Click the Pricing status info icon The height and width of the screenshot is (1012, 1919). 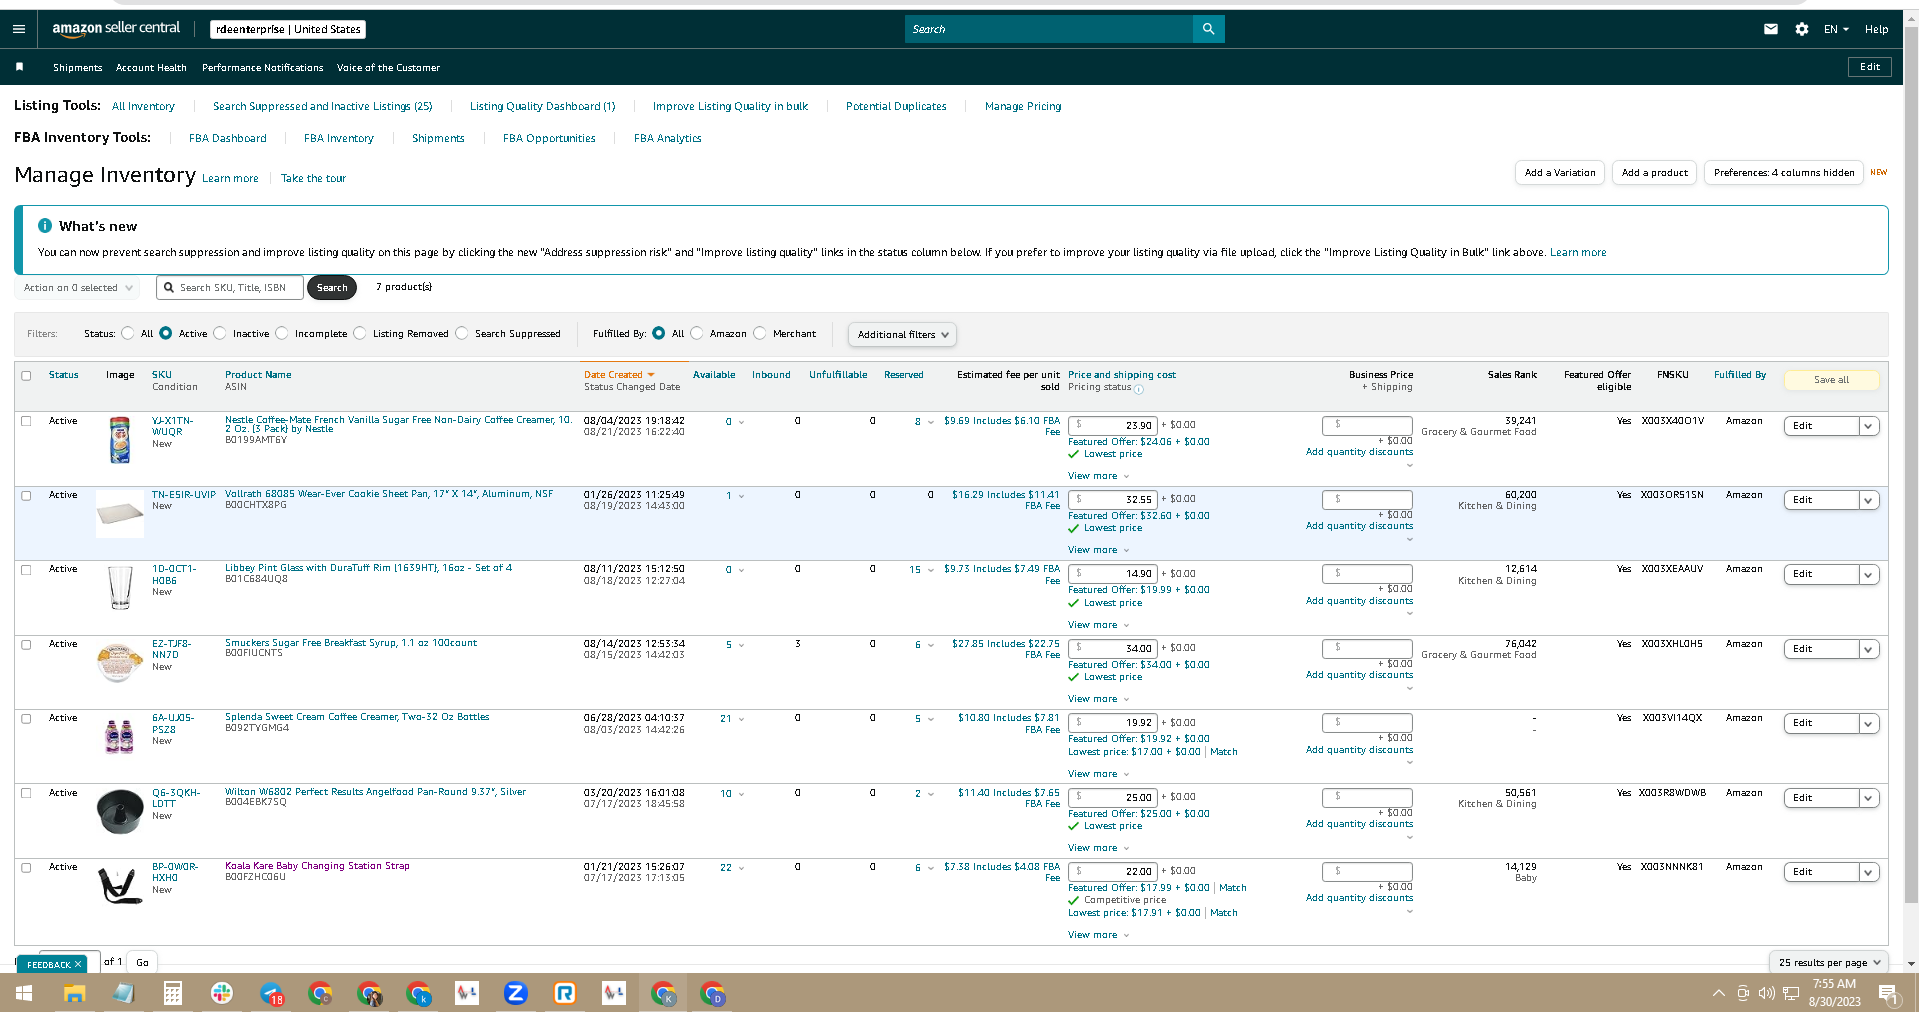(1139, 389)
